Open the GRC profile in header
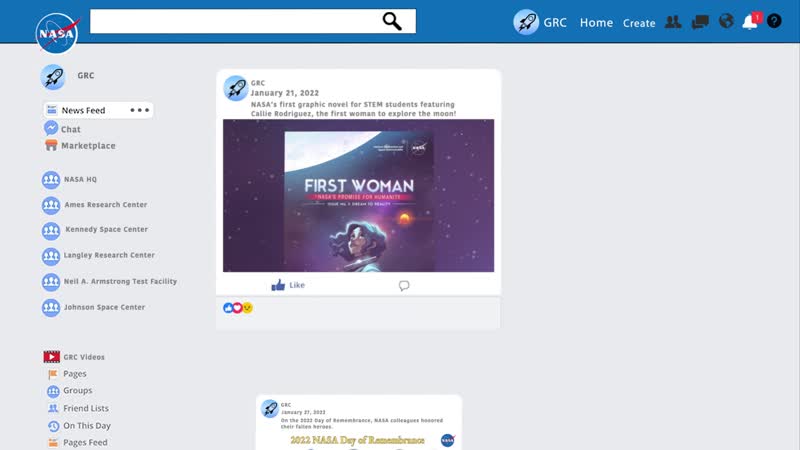The image size is (800, 450). coord(541,22)
